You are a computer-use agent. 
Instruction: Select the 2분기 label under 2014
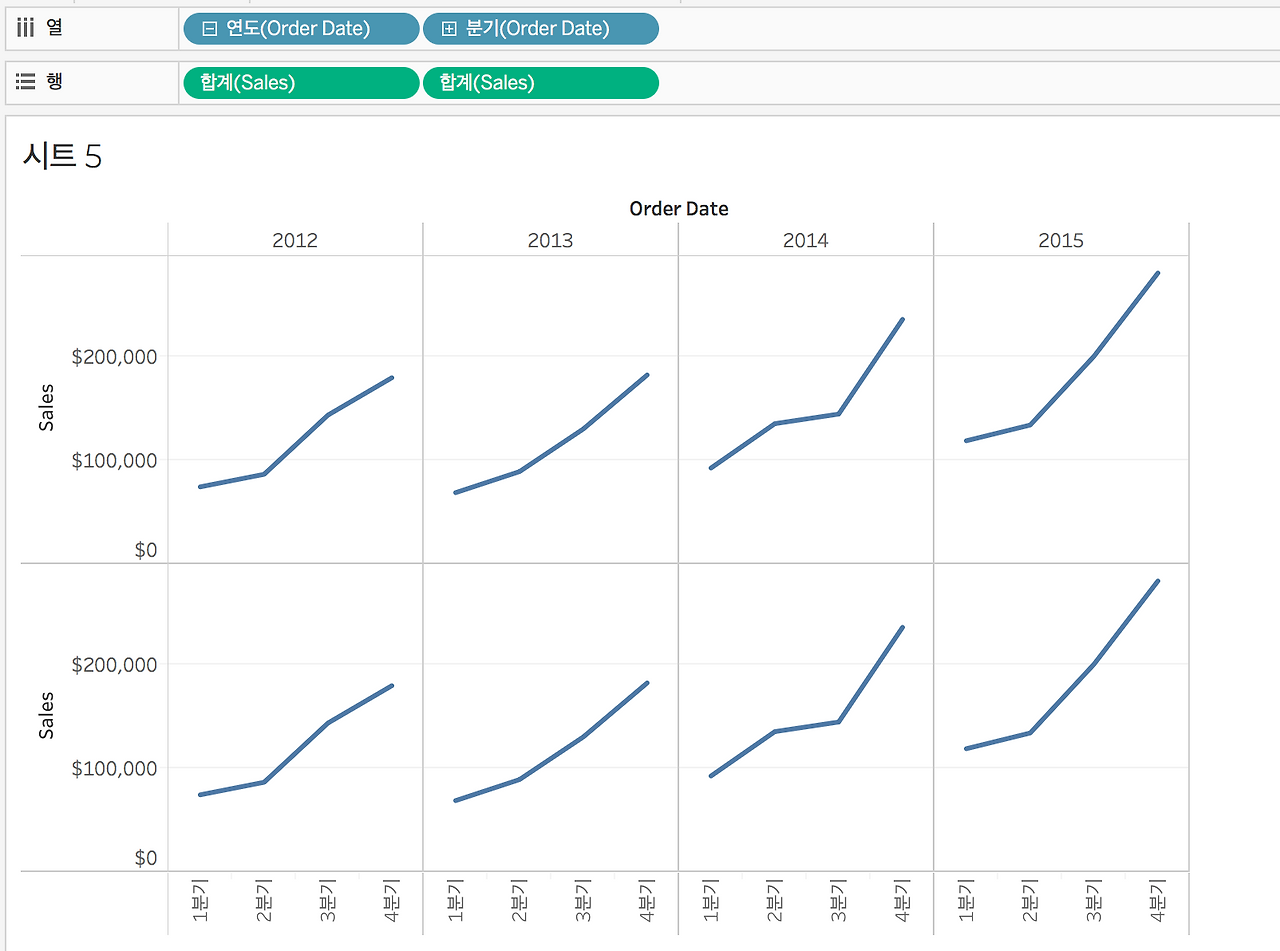774,900
